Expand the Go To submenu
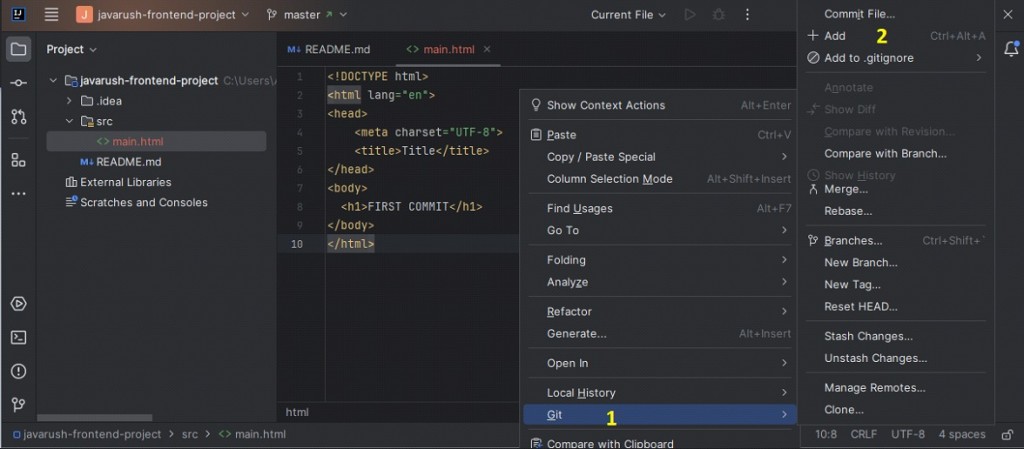The image size is (1024, 449). 660,230
